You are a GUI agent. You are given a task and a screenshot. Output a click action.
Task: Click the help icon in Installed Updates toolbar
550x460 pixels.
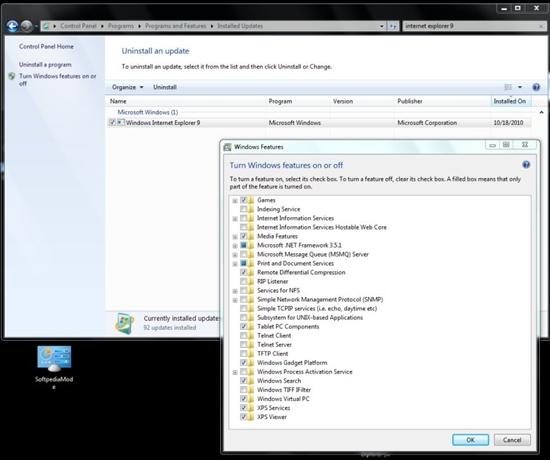click(536, 87)
